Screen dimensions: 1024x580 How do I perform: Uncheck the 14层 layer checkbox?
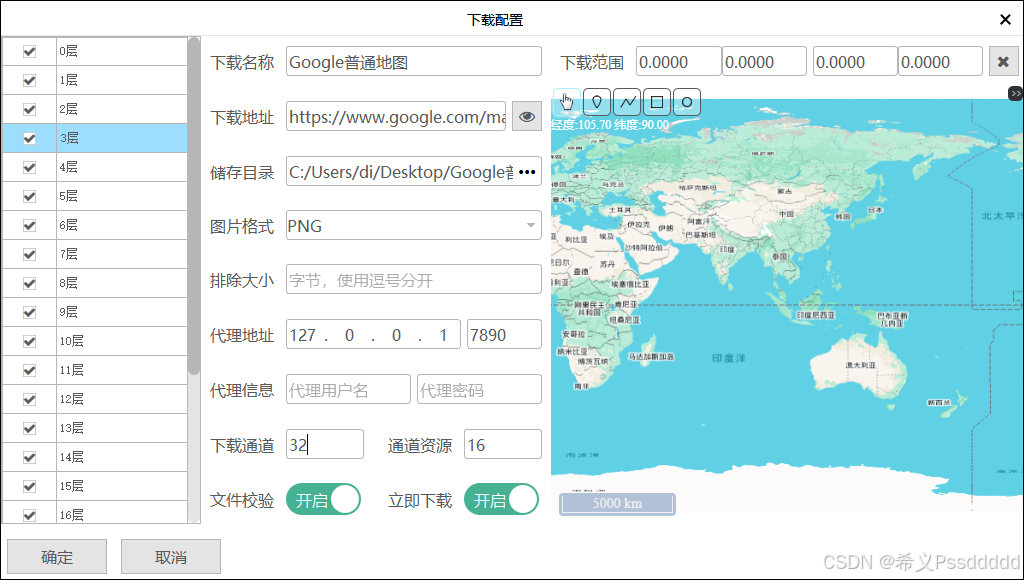29,457
